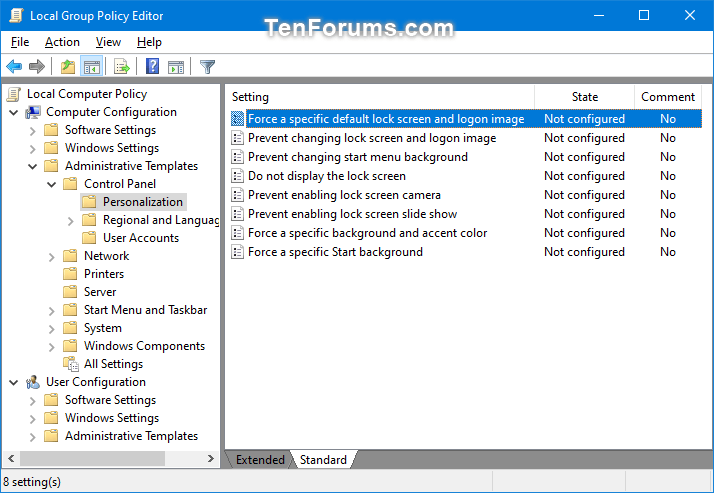Select Windows Settings under User Configuration
714x493 pixels.
point(112,418)
